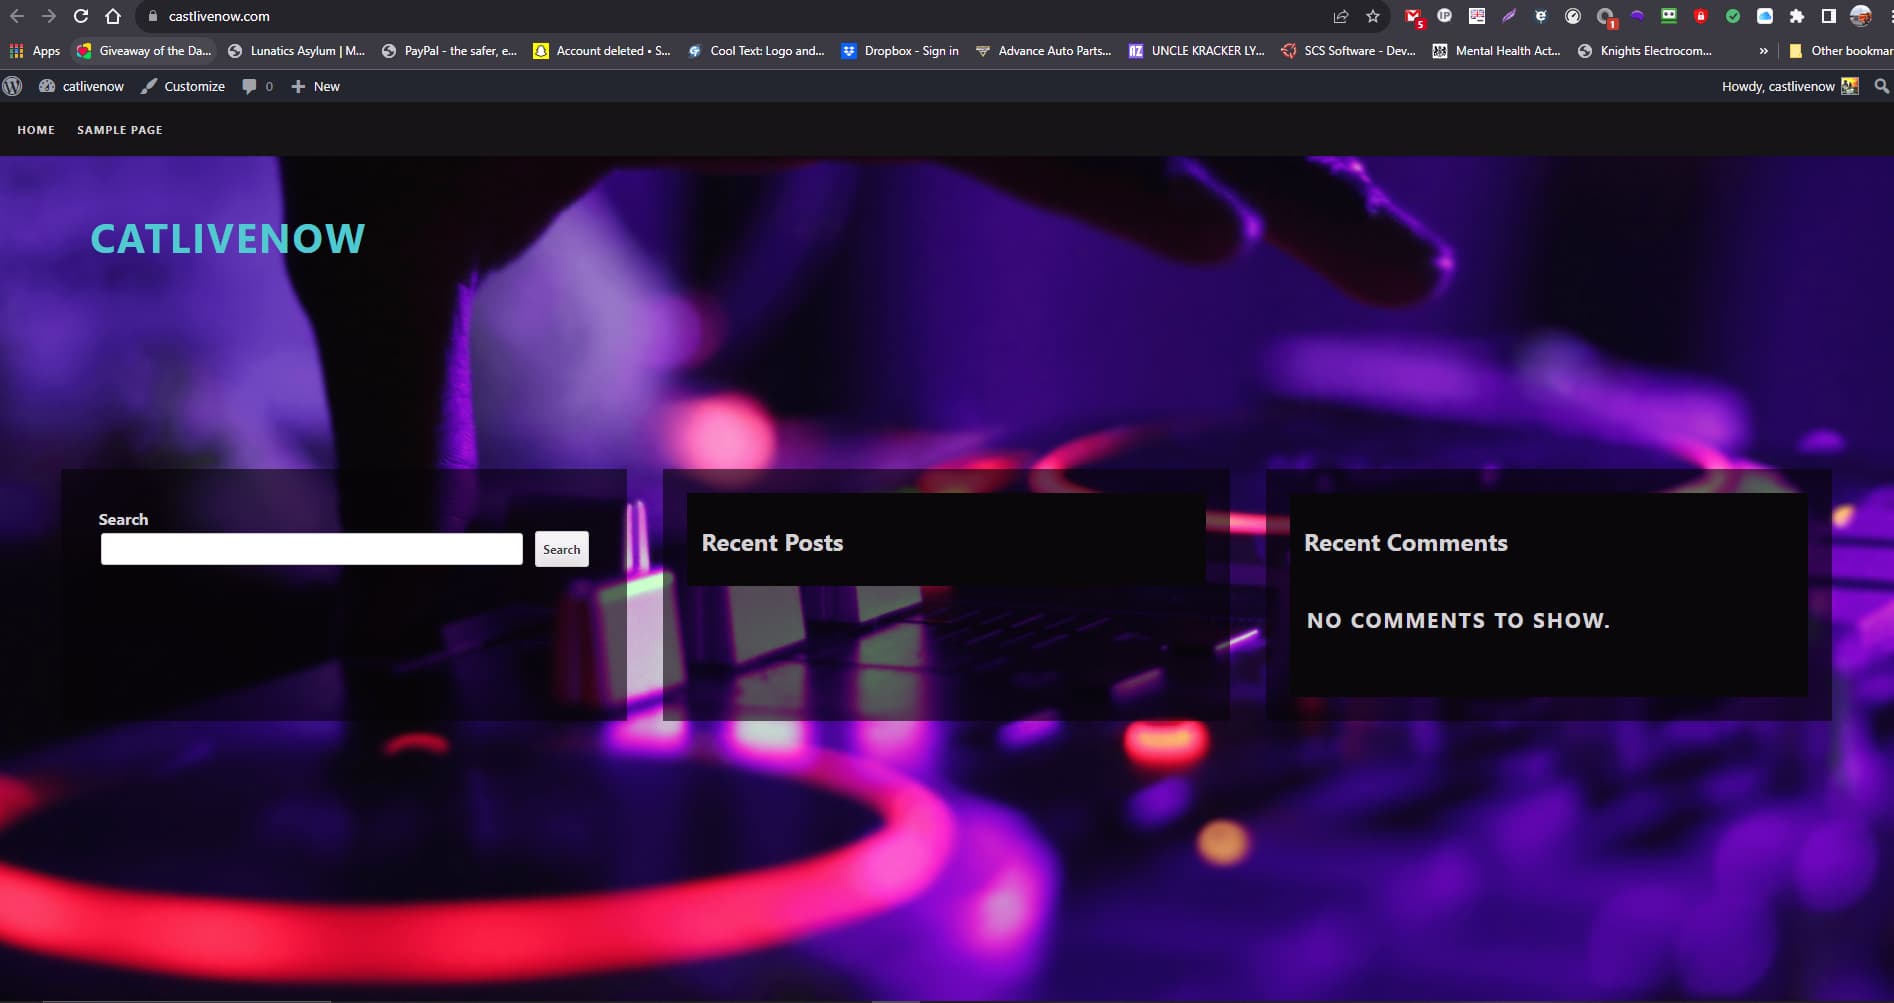Screen dimensions: 1894x1003
Task: Reload the current page
Action: click(x=81, y=16)
